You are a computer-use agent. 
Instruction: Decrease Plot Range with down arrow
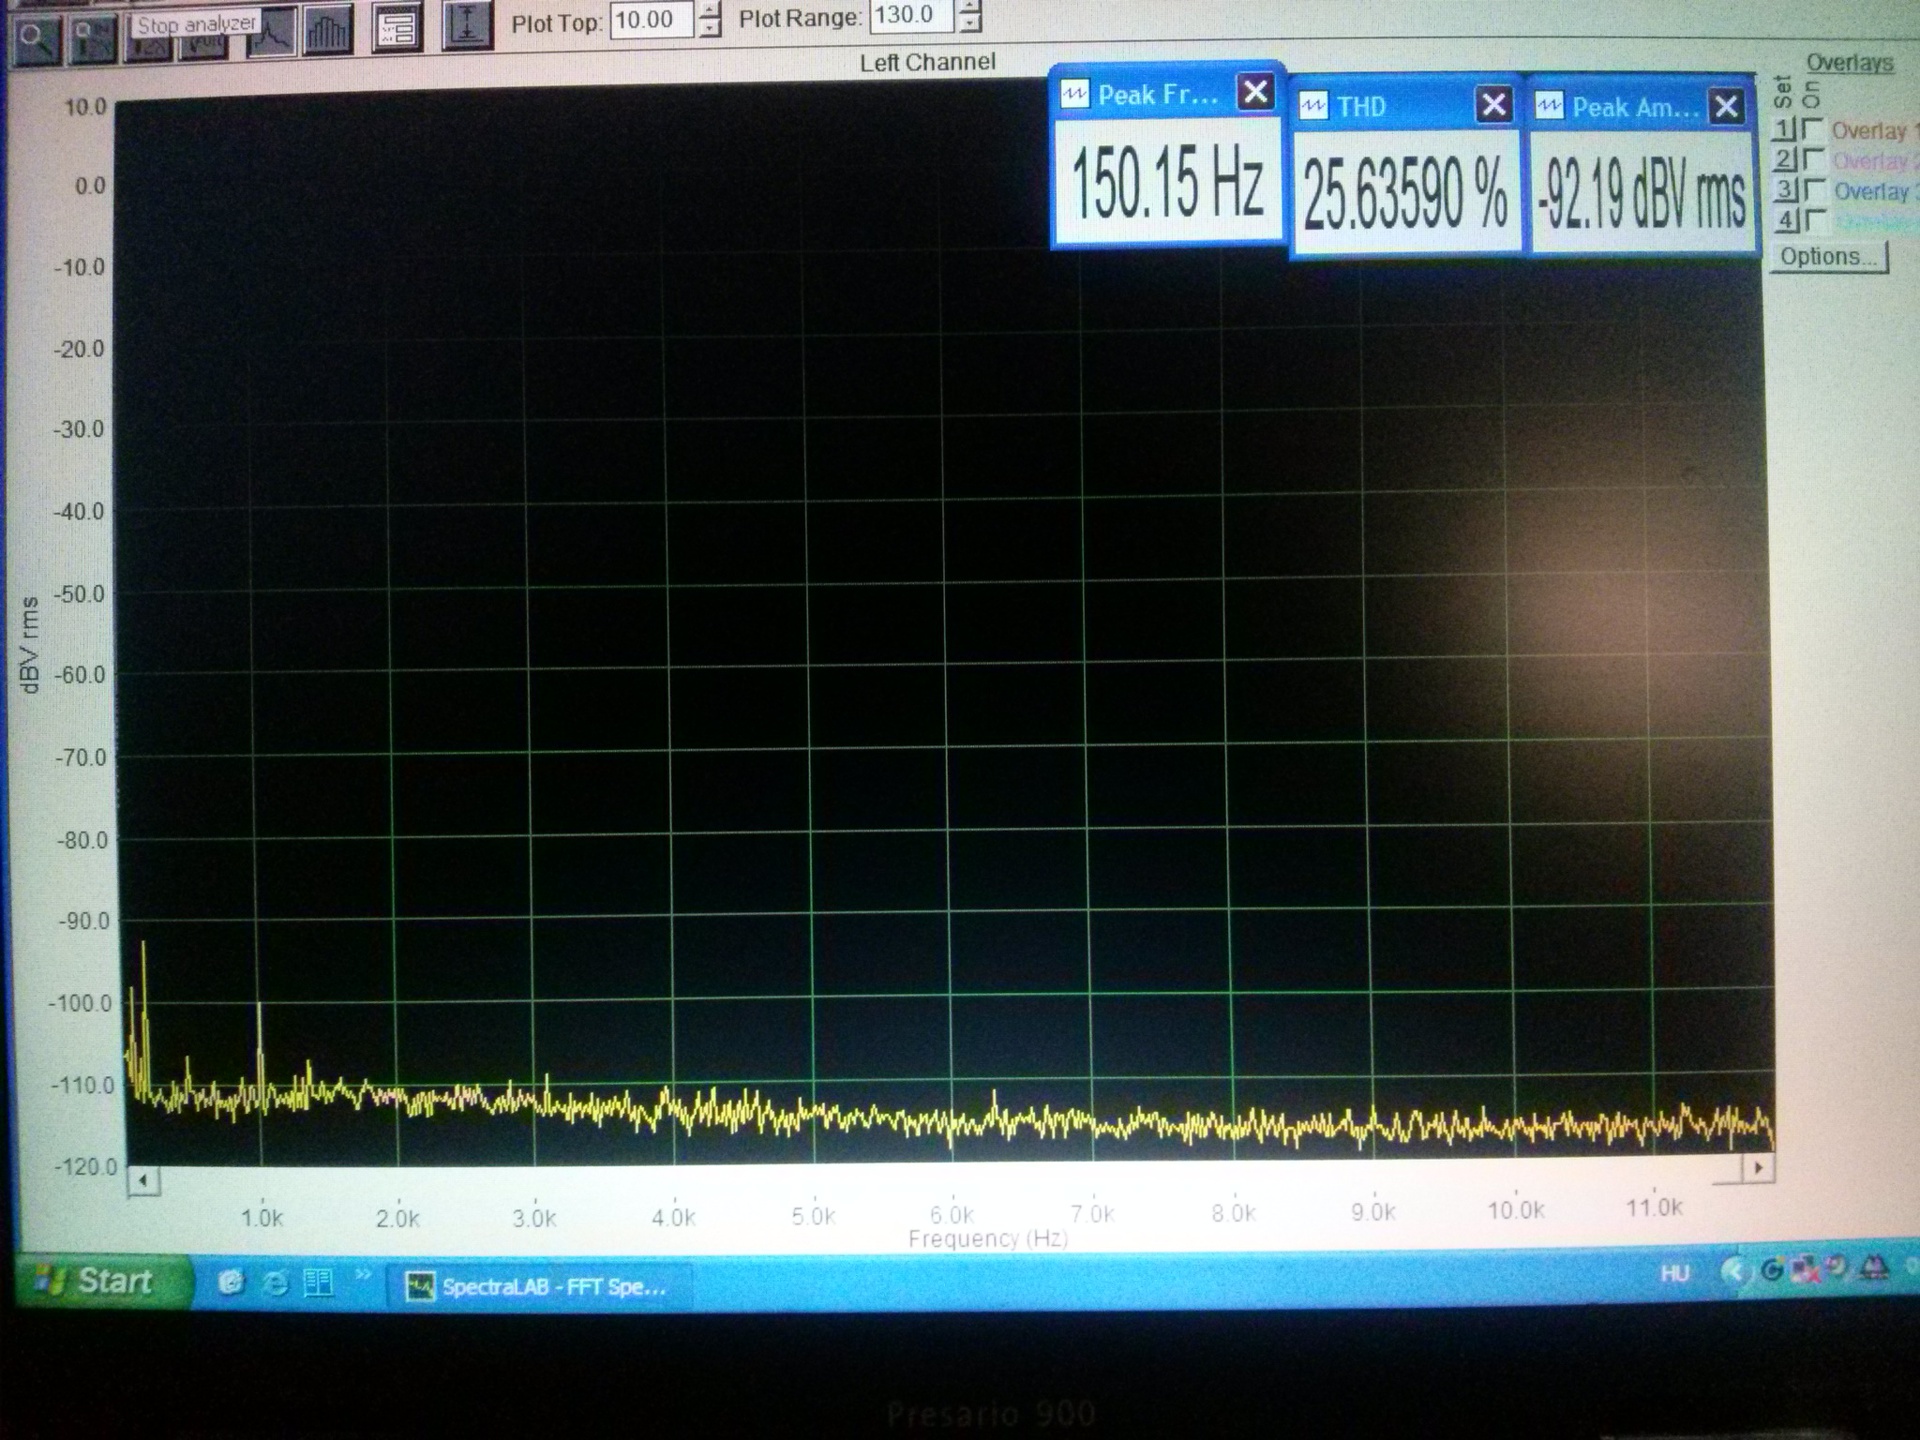tap(969, 24)
